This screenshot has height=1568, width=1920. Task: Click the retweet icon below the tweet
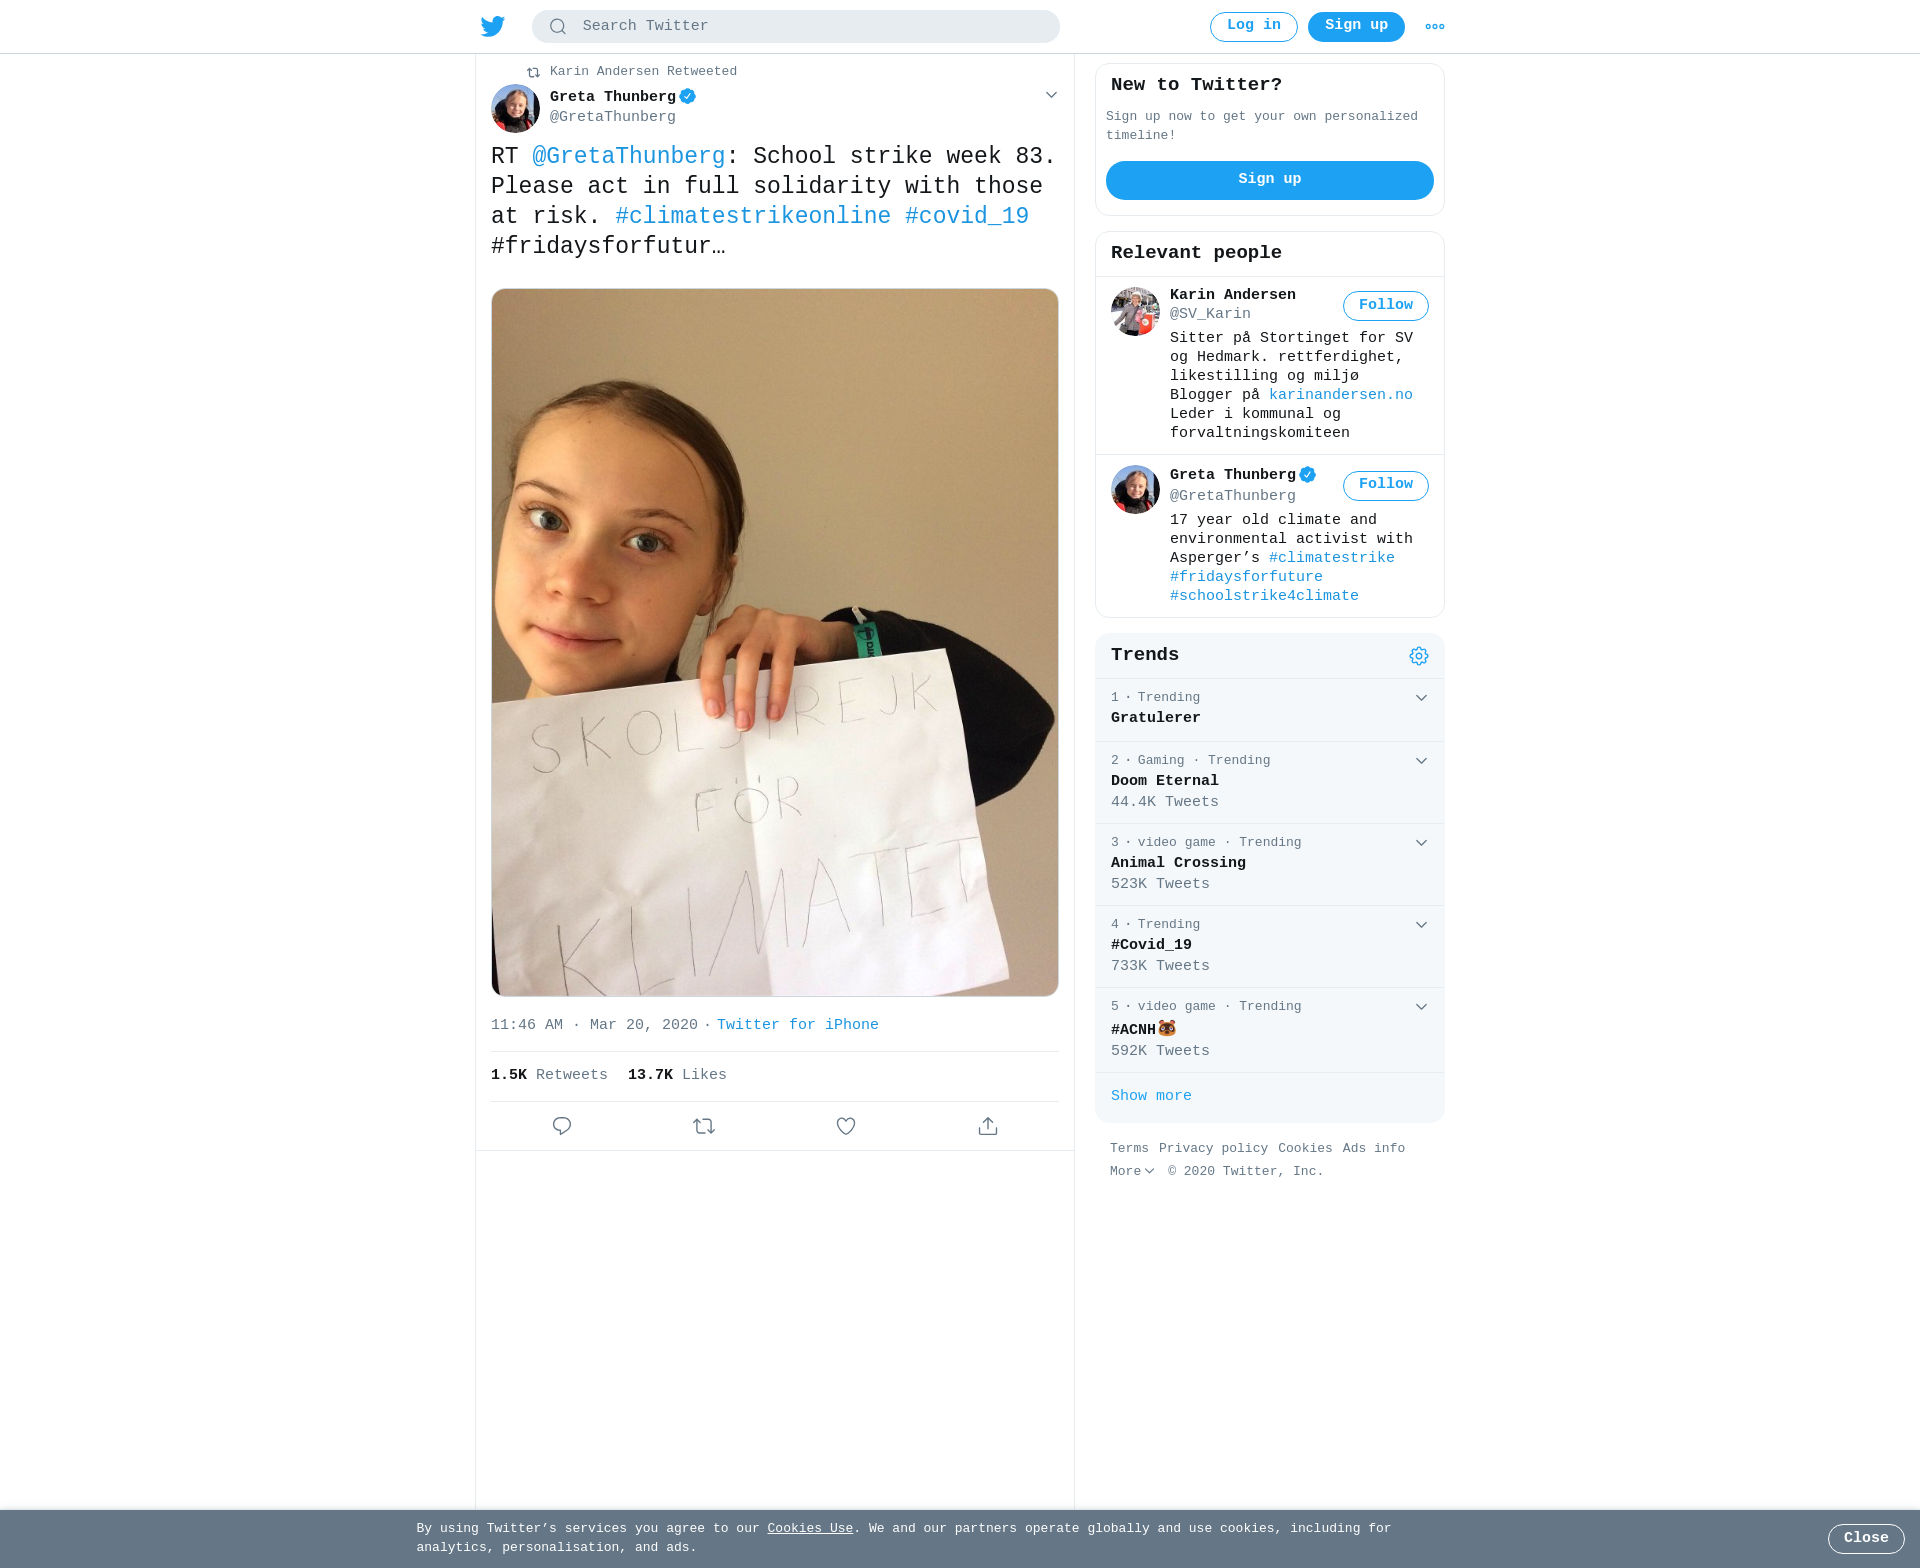tap(704, 1126)
